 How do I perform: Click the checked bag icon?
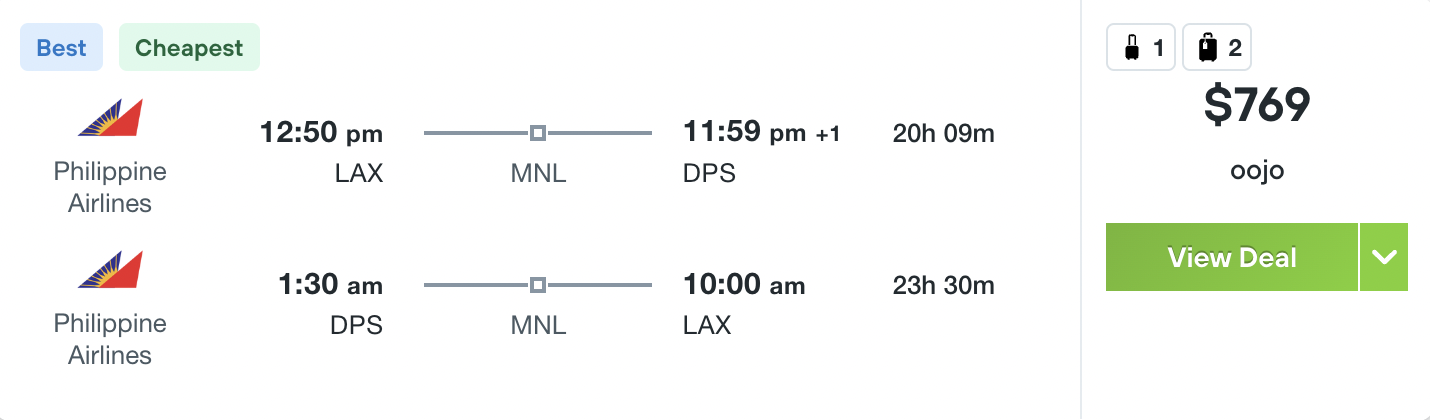point(1209,48)
